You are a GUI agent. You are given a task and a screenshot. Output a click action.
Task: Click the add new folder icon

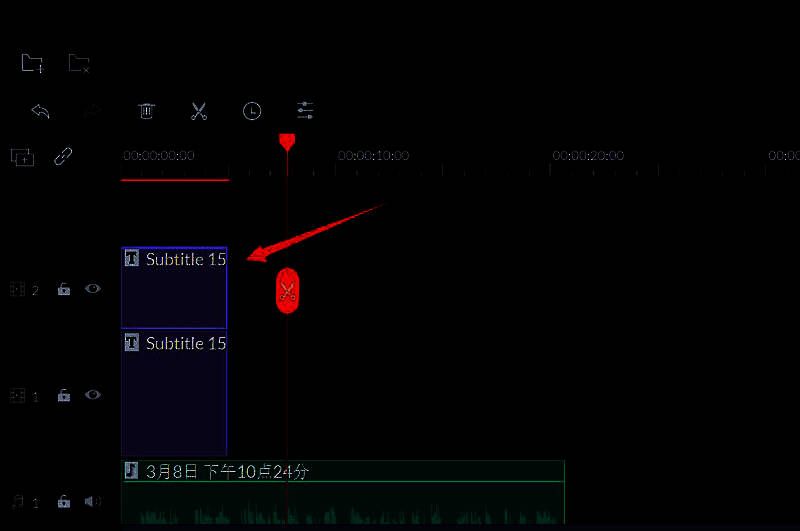tap(32, 64)
